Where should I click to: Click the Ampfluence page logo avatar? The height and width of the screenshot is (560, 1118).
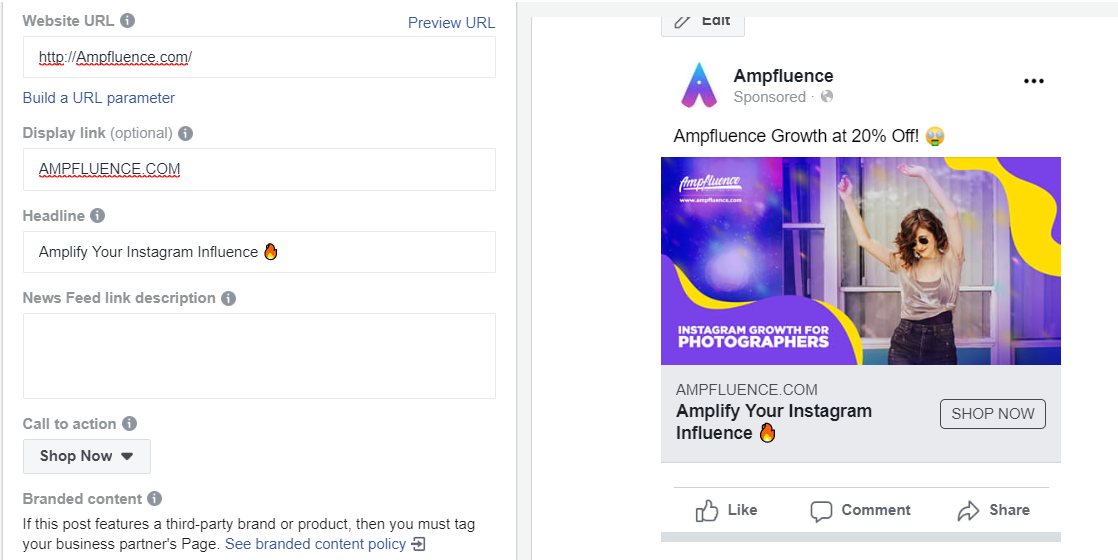pos(699,85)
